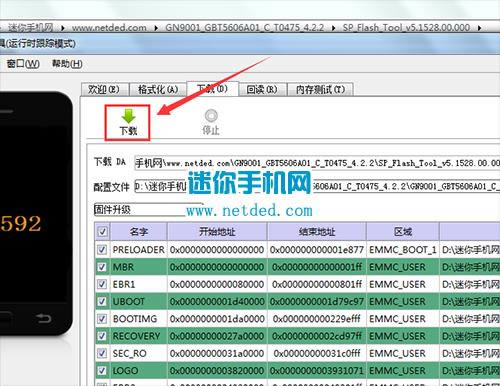Expand breadcrumb arrow after 迷你手机网 folder
This screenshot has height=386, width=500.
tap(63, 28)
